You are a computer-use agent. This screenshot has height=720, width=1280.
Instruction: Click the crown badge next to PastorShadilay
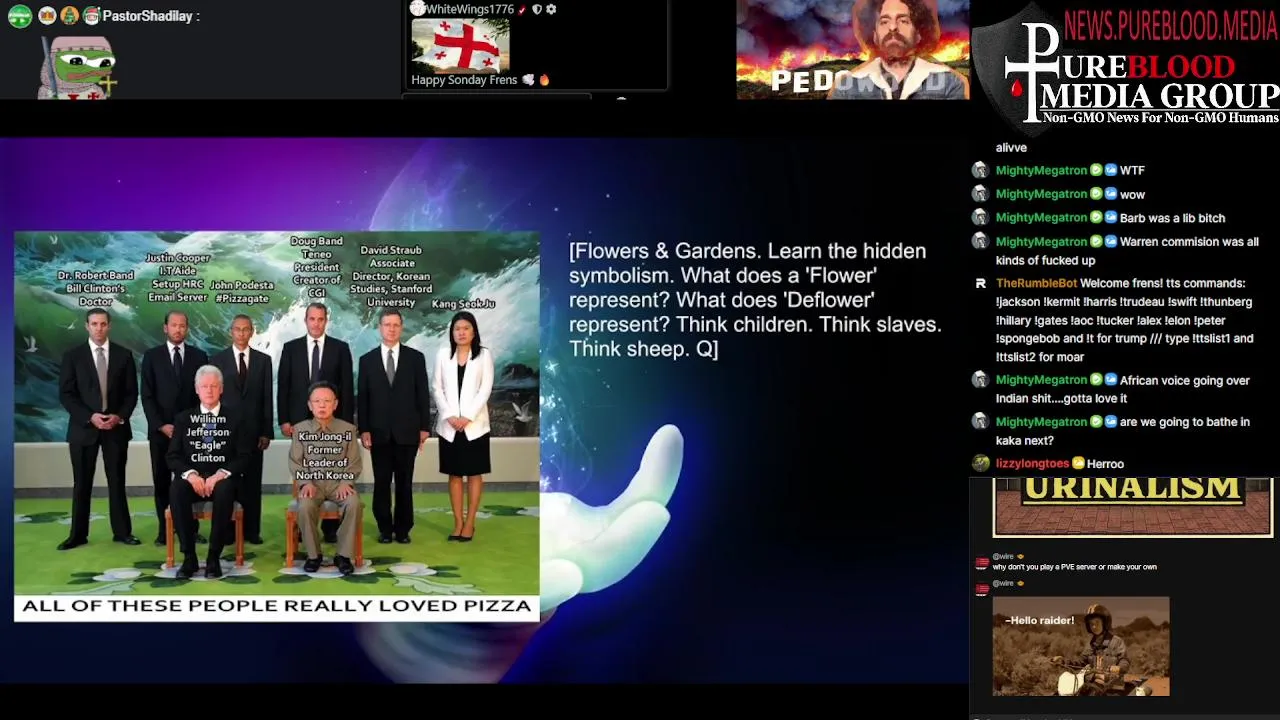[47, 16]
